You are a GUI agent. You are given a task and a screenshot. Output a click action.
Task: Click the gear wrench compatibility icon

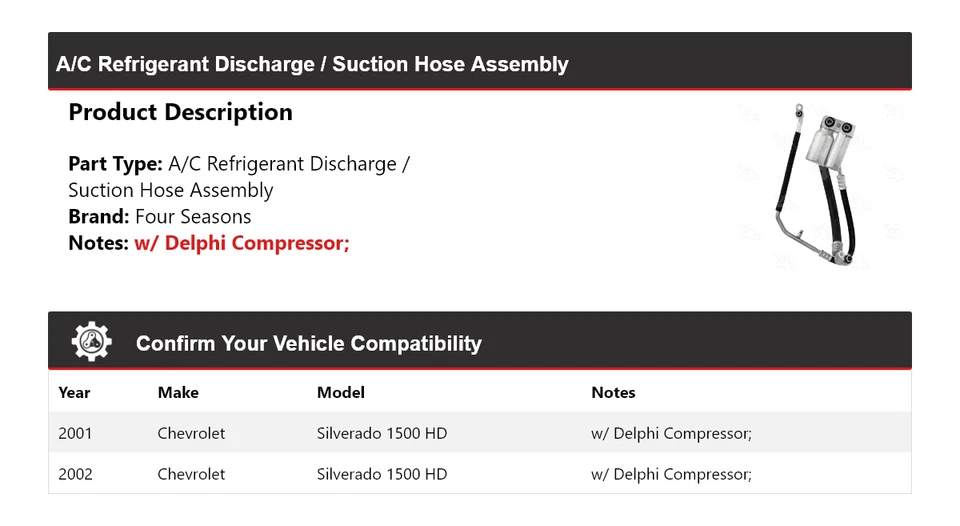(x=91, y=342)
